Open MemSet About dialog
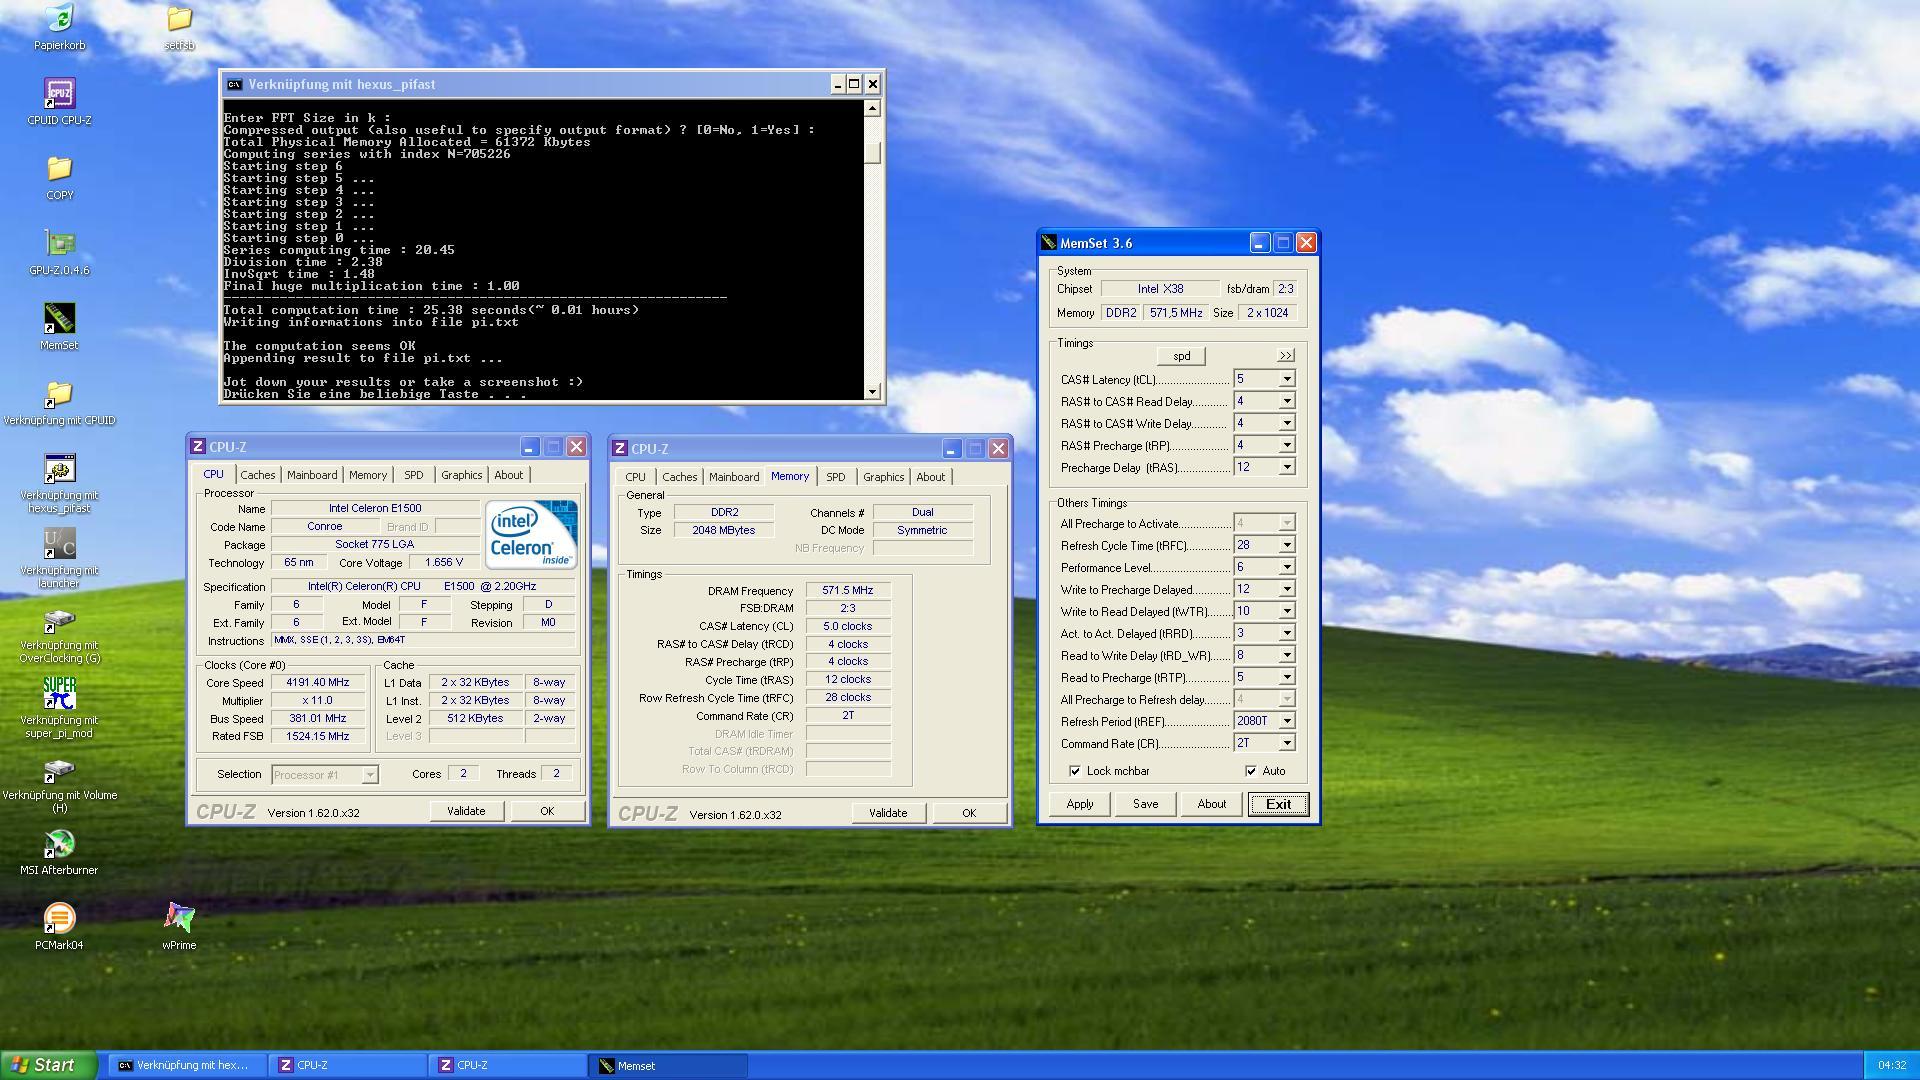 1212,804
